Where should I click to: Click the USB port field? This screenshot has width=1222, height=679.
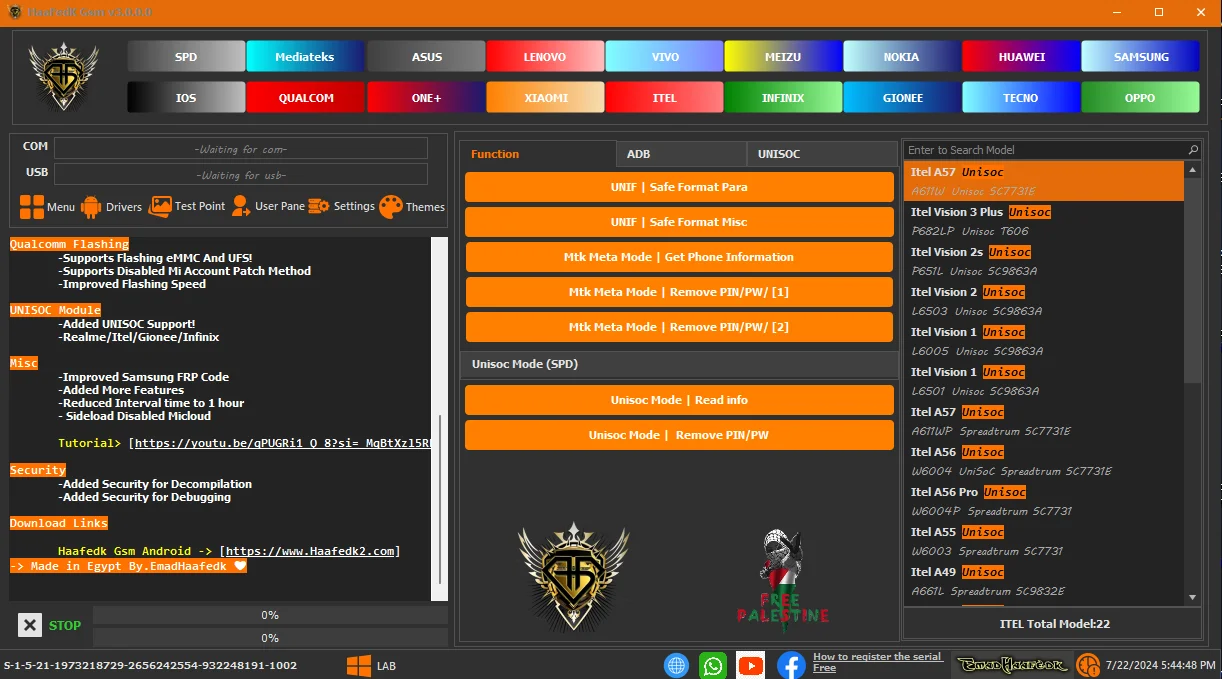pos(240,175)
